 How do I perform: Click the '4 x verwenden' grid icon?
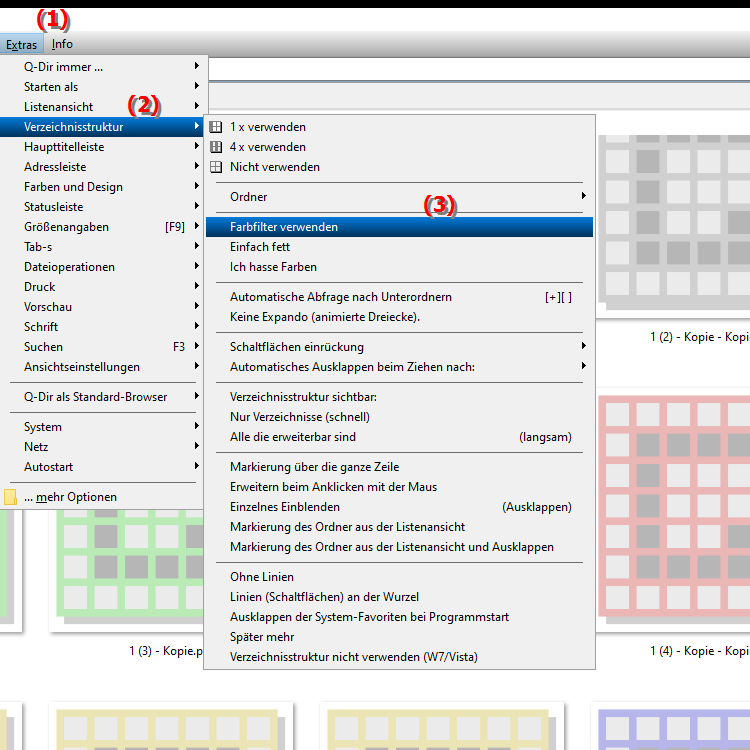tap(216, 147)
